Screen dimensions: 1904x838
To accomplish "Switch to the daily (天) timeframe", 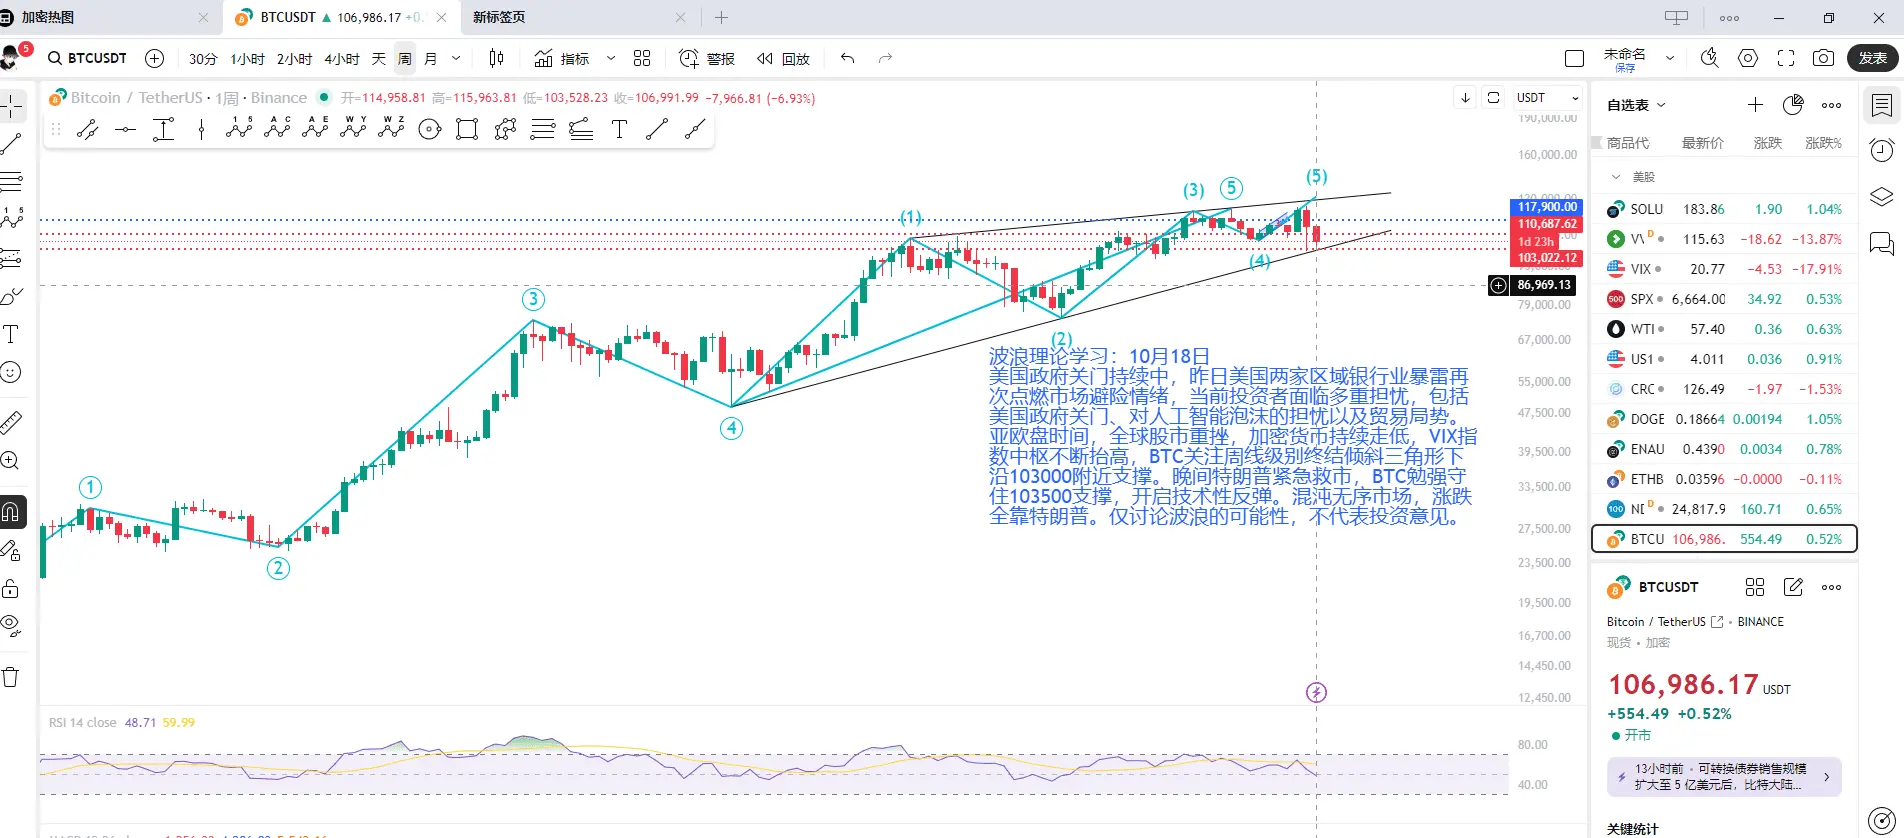I will point(379,59).
